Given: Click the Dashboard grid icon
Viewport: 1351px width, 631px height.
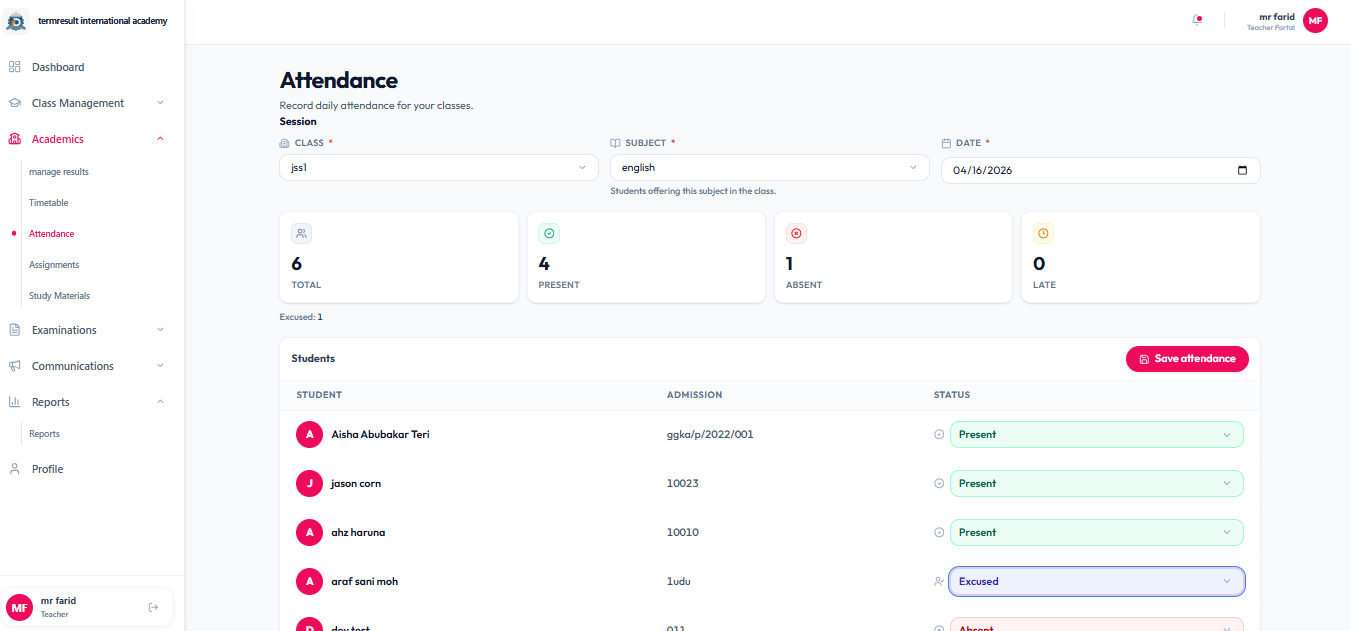Looking at the screenshot, I should (x=15, y=67).
